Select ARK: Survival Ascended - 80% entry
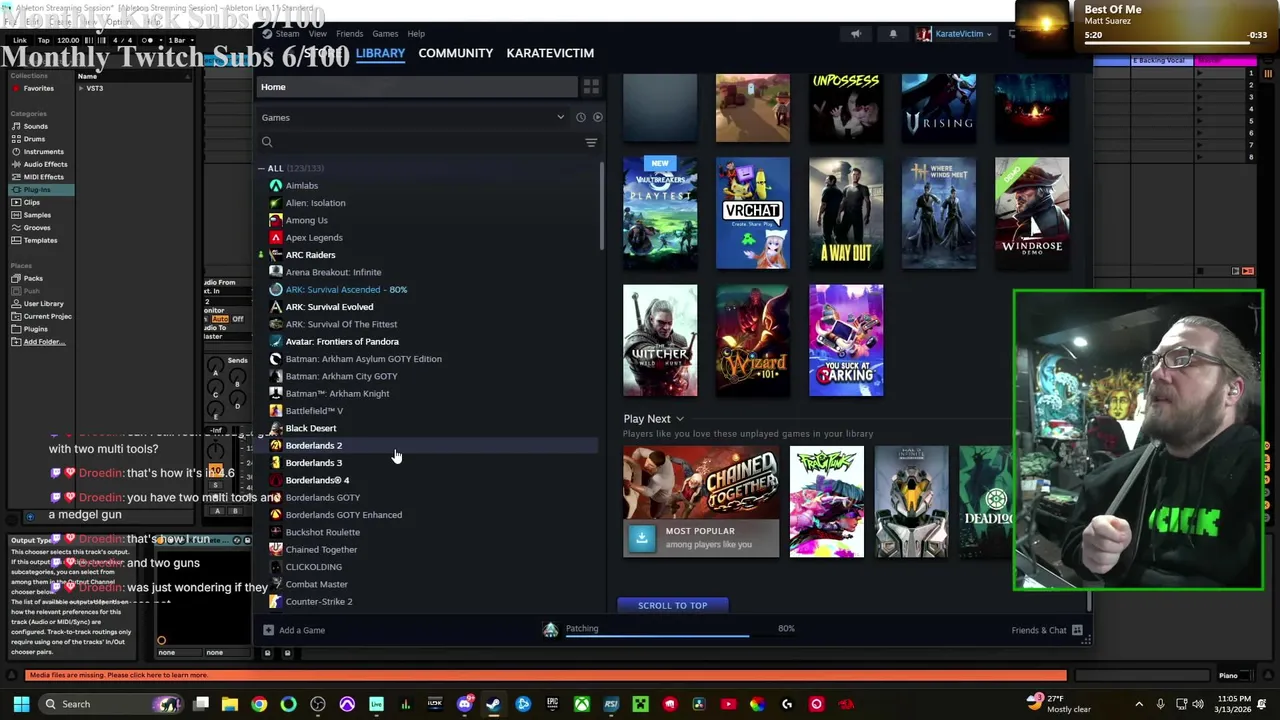This screenshot has width=1280, height=720. tap(346, 289)
